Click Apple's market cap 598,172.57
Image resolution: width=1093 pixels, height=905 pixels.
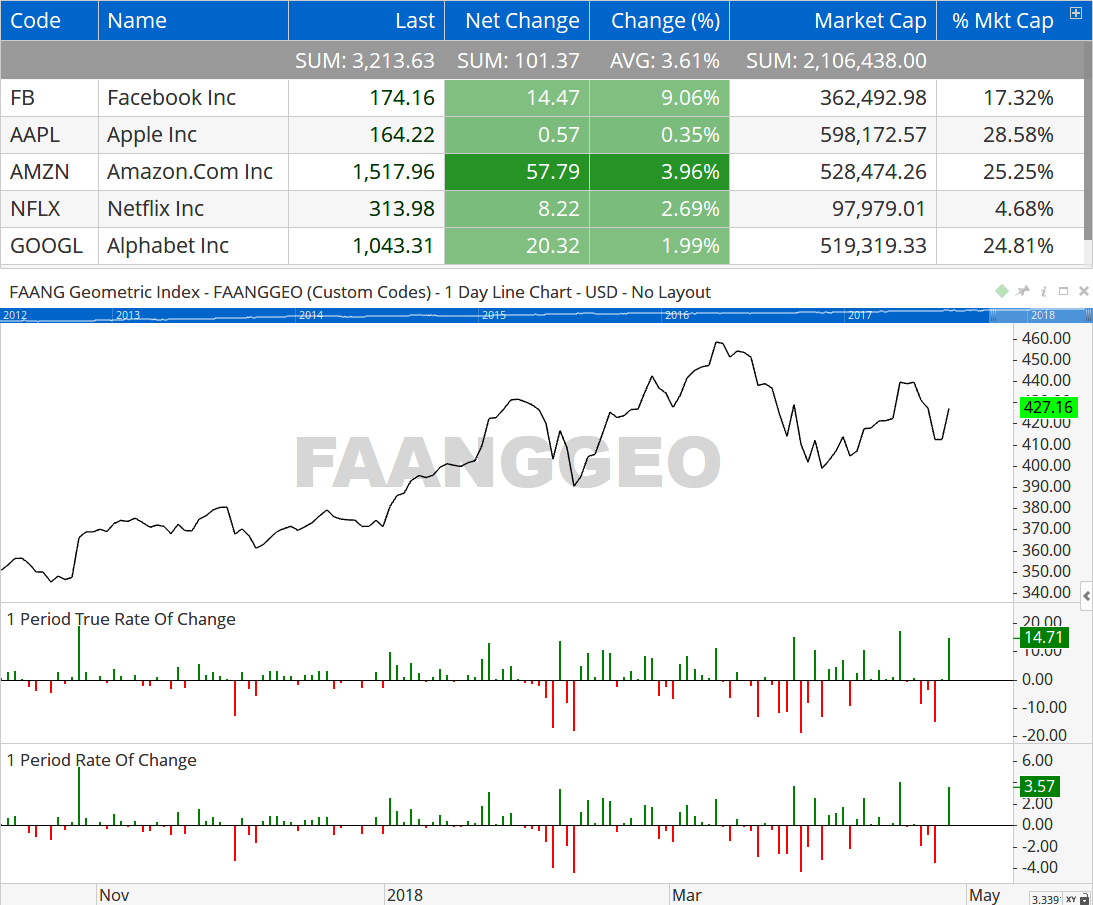[833, 135]
